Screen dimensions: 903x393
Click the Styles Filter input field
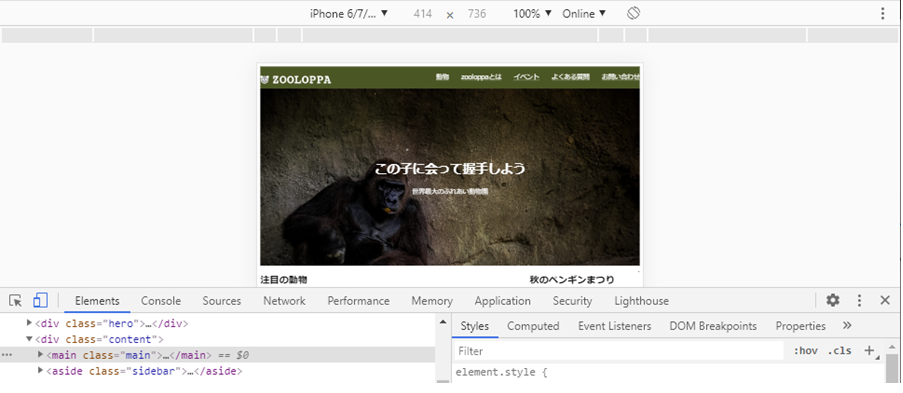(619, 351)
